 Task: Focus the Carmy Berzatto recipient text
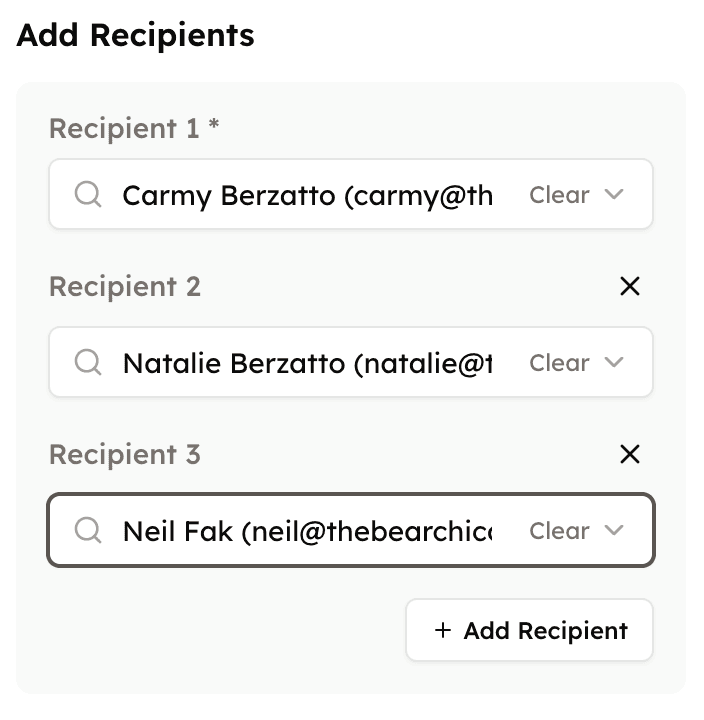click(x=307, y=194)
